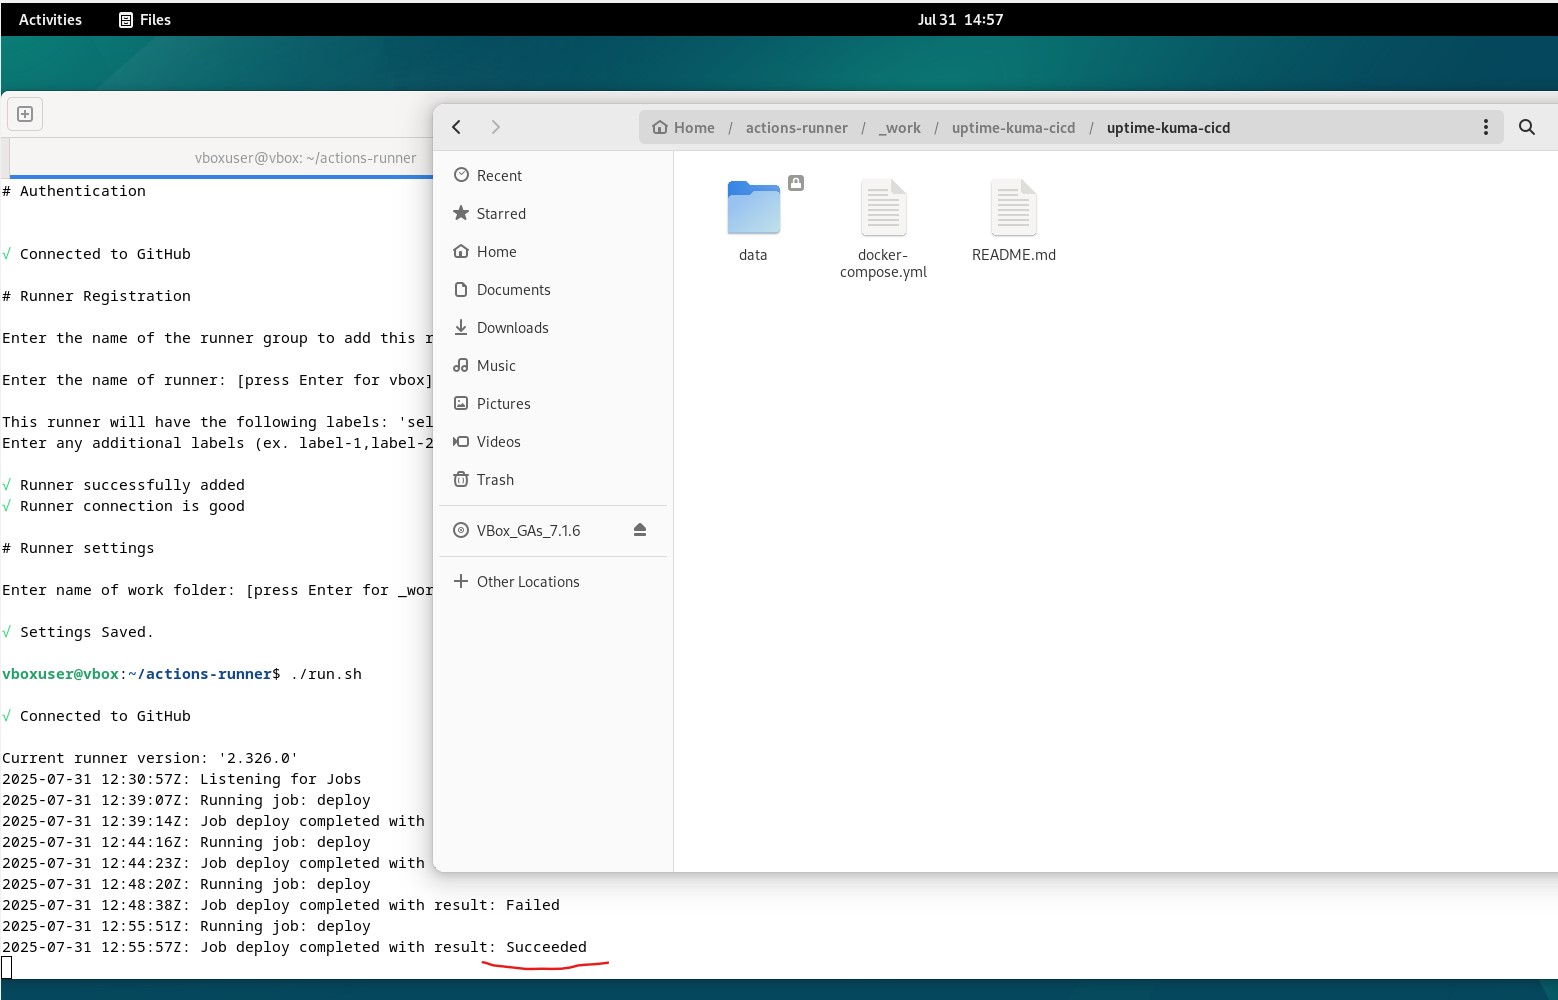The image size is (1558, 1000).
Task: Select the vboxuser@vbox terminal tab
Action: click(x=305, y=158)
